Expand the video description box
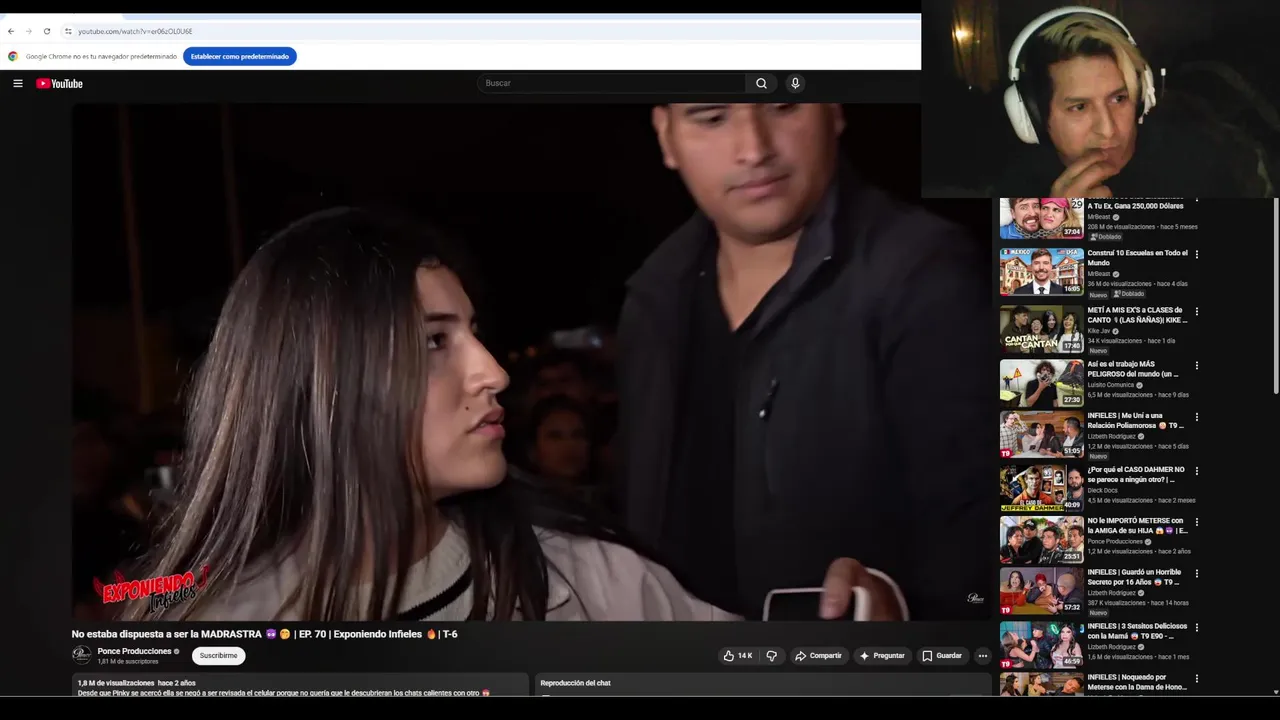The image size is (1280, 720). tap(300, 686)
